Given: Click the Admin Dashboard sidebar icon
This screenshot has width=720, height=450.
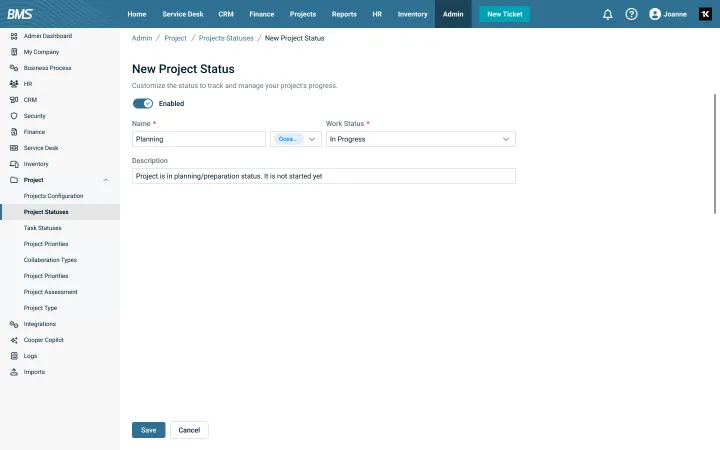Looking at the screenshot, I should [14, 36].
